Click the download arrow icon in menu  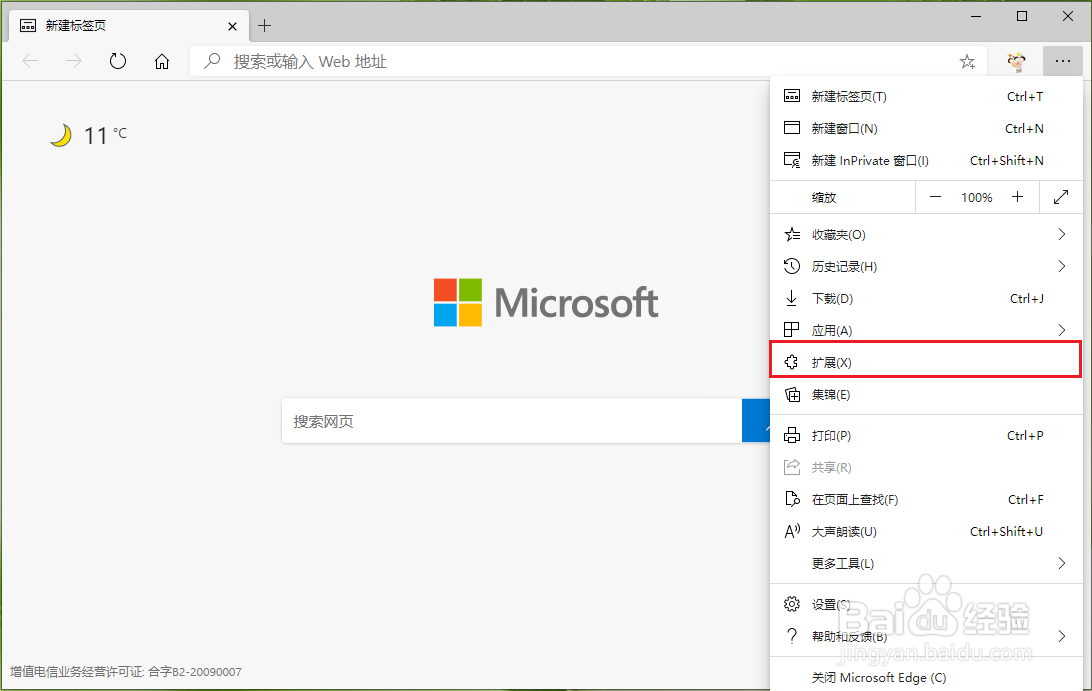(x=792, y=298)
